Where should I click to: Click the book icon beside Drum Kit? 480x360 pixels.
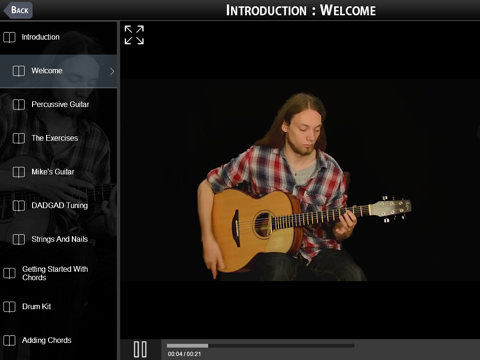coord(9,307)
